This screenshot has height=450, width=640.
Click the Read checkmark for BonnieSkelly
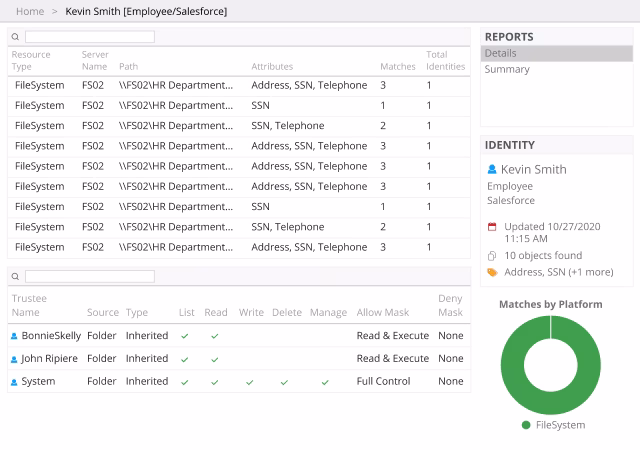tap(215, 336)
